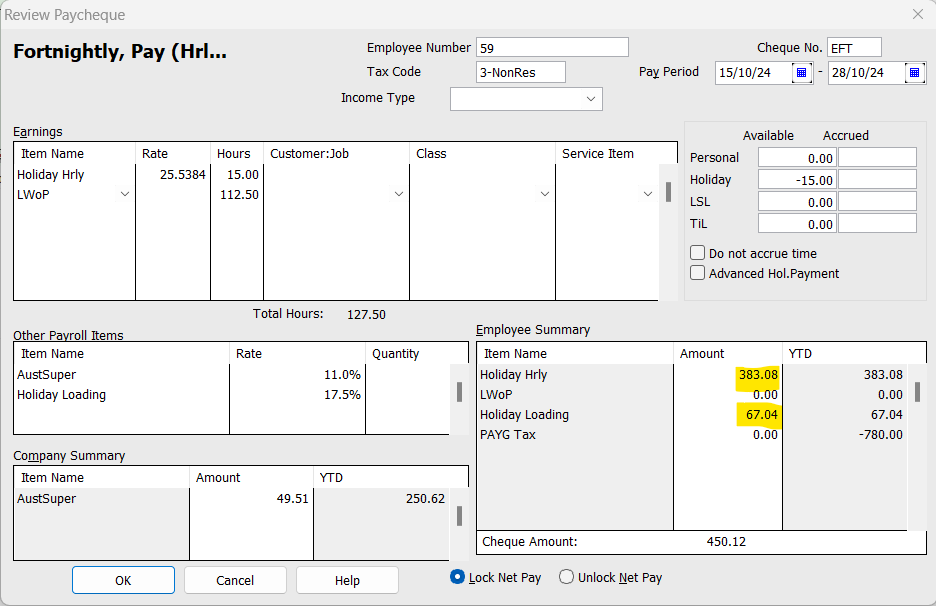Image resolution: width=936 pixels, height=606 pixels.
Task: Click the Personal accrued field
Action: 878,158
